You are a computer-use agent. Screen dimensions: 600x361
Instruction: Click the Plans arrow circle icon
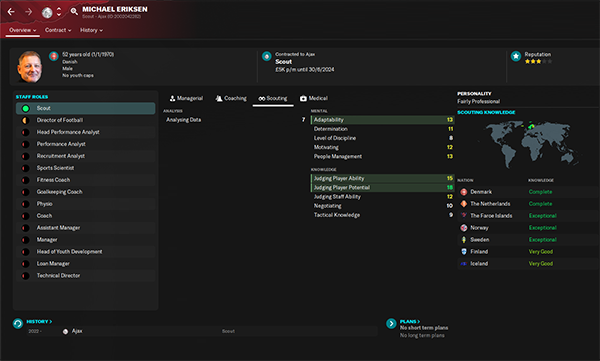[391, 323]
